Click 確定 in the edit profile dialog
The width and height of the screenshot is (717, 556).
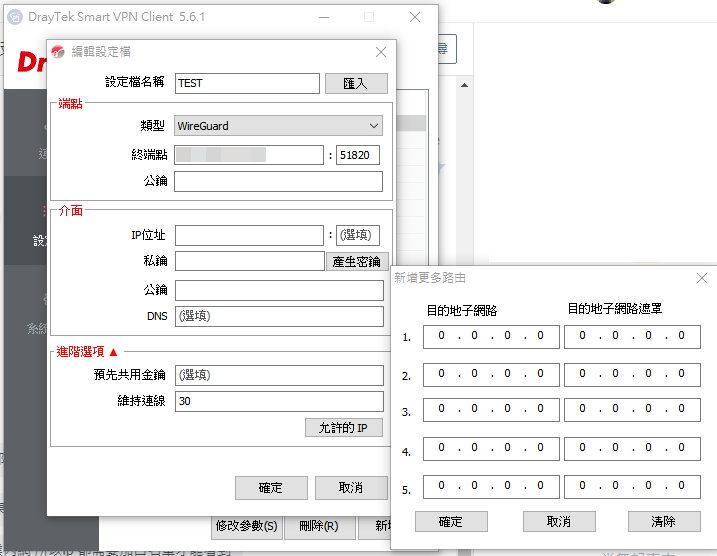coord(271,488)
